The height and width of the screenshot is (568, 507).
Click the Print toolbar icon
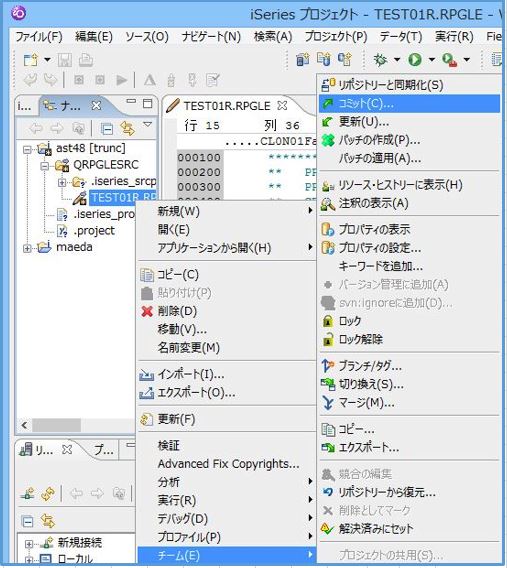[x=86, y=60]
